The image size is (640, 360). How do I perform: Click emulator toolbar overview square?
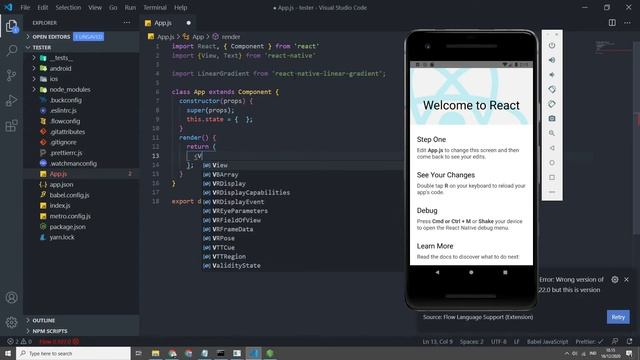coord(552,177)
